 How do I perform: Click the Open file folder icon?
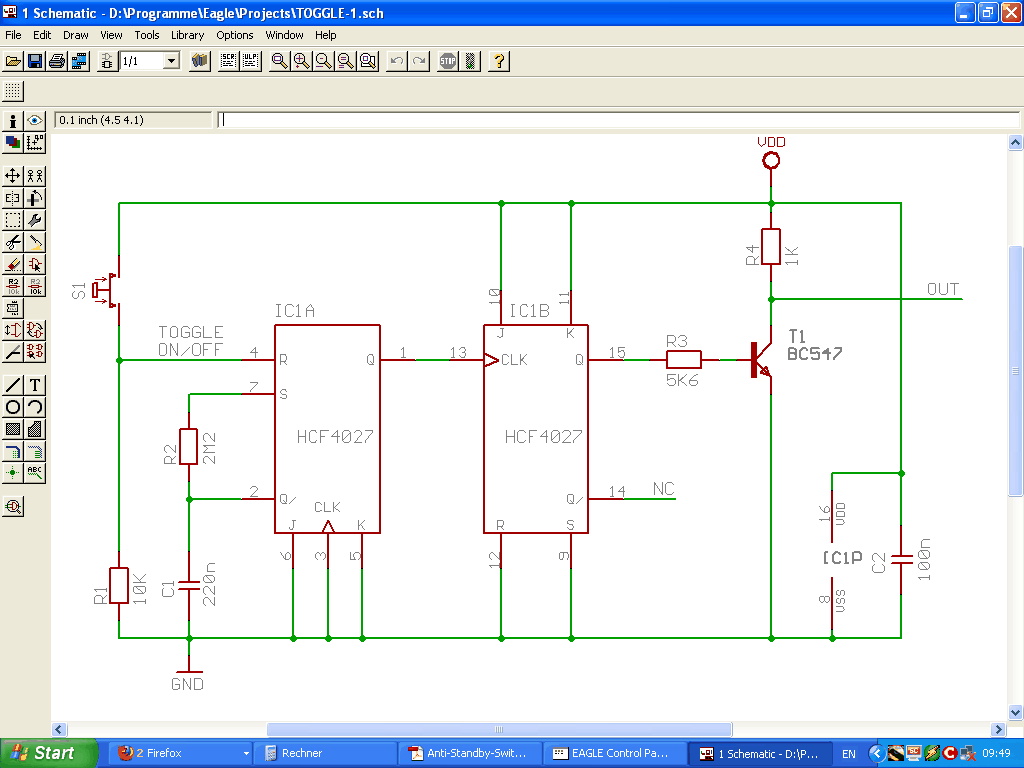coord(12,61)
